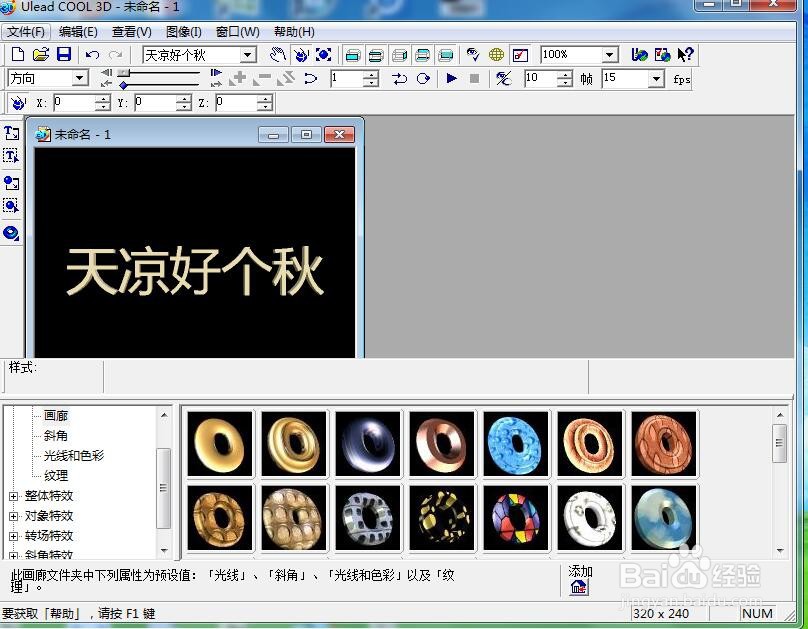Open the 文件(F) menu

click(x=26, y=32)
